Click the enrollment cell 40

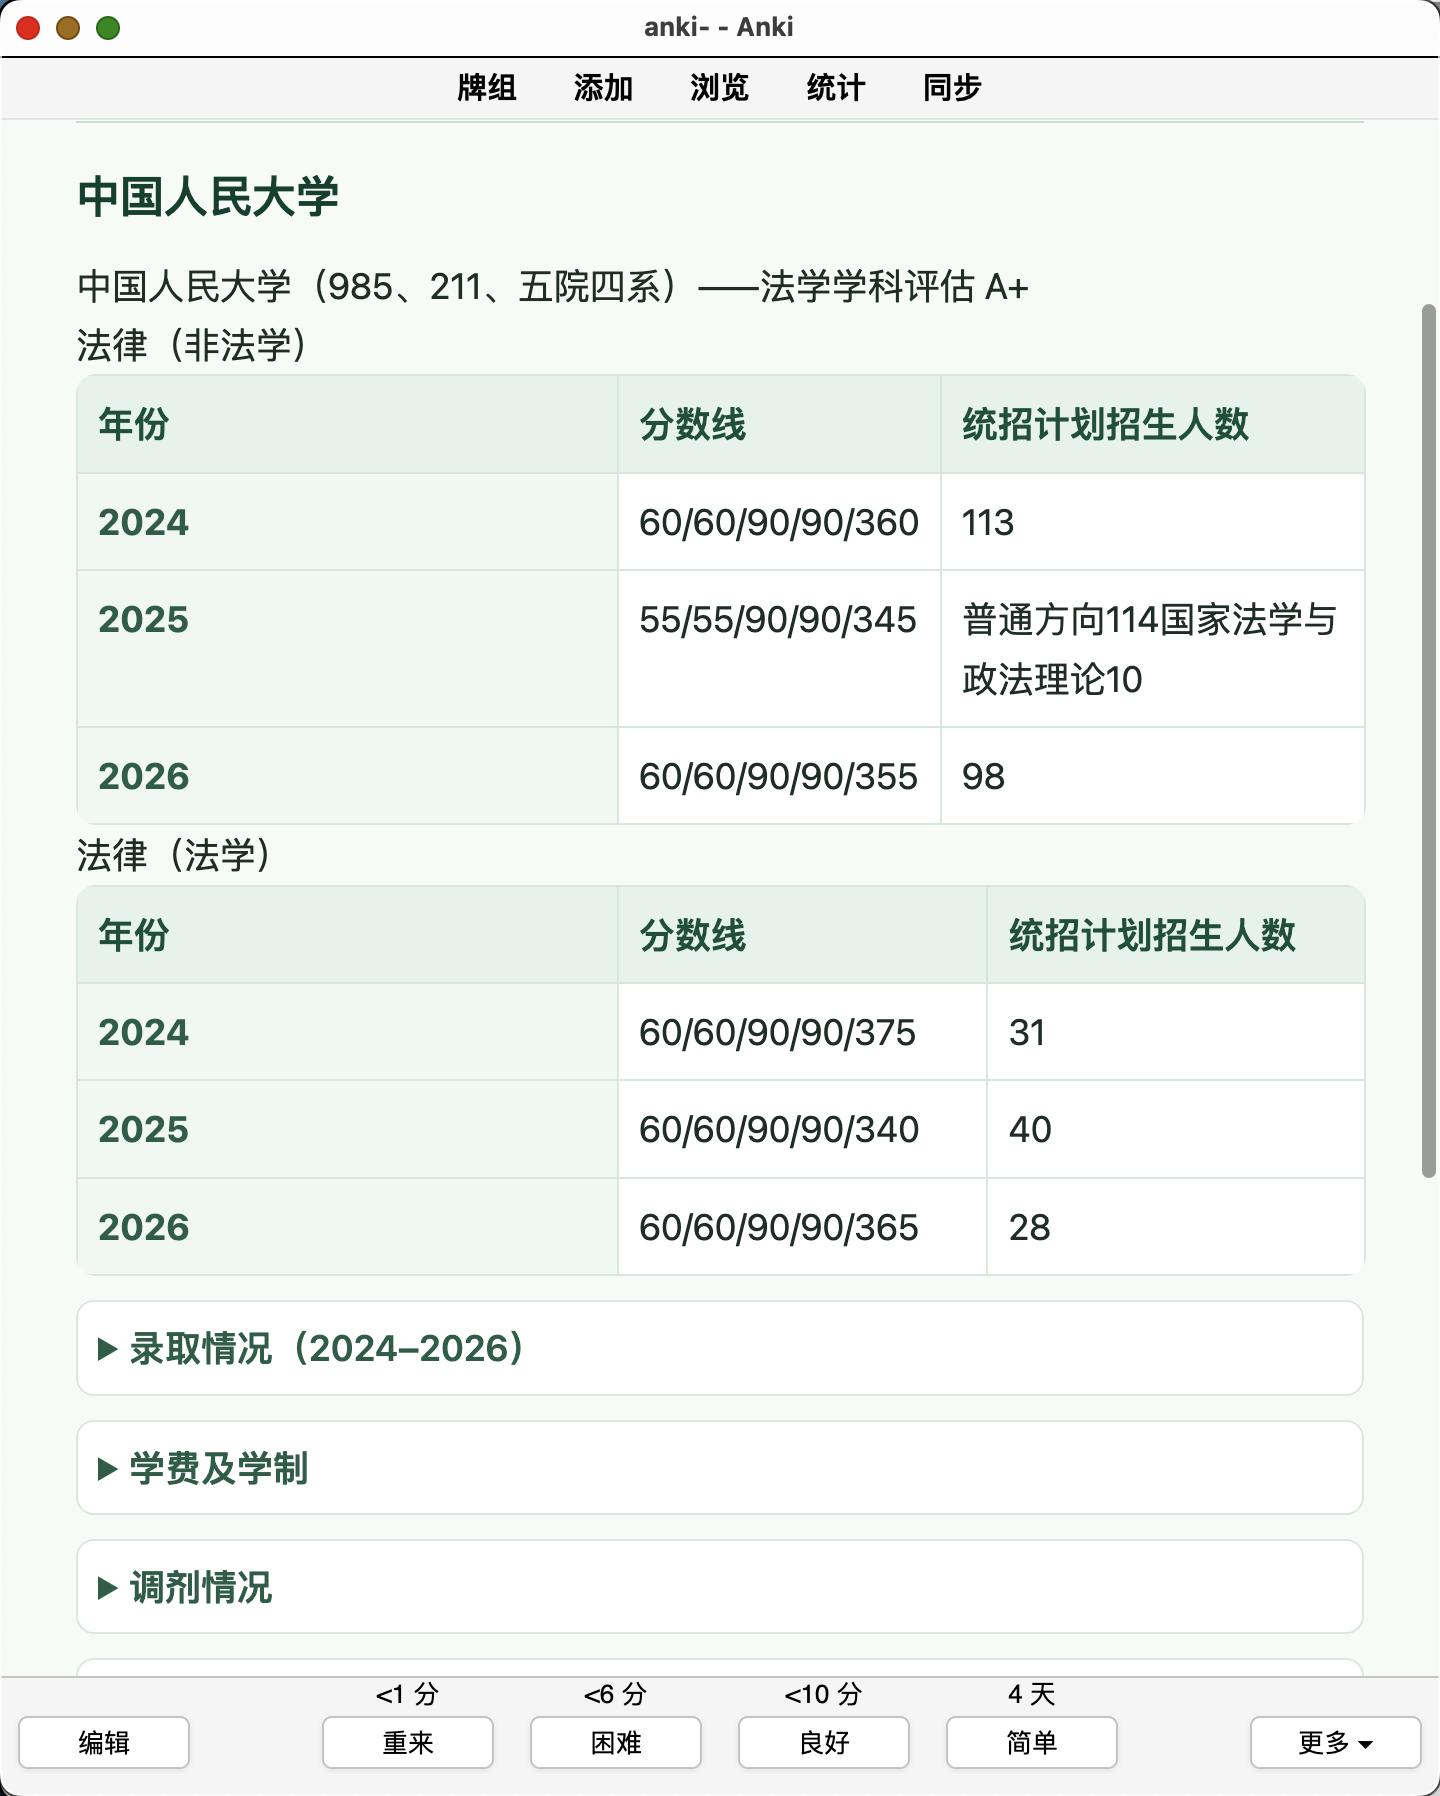1175,1129
